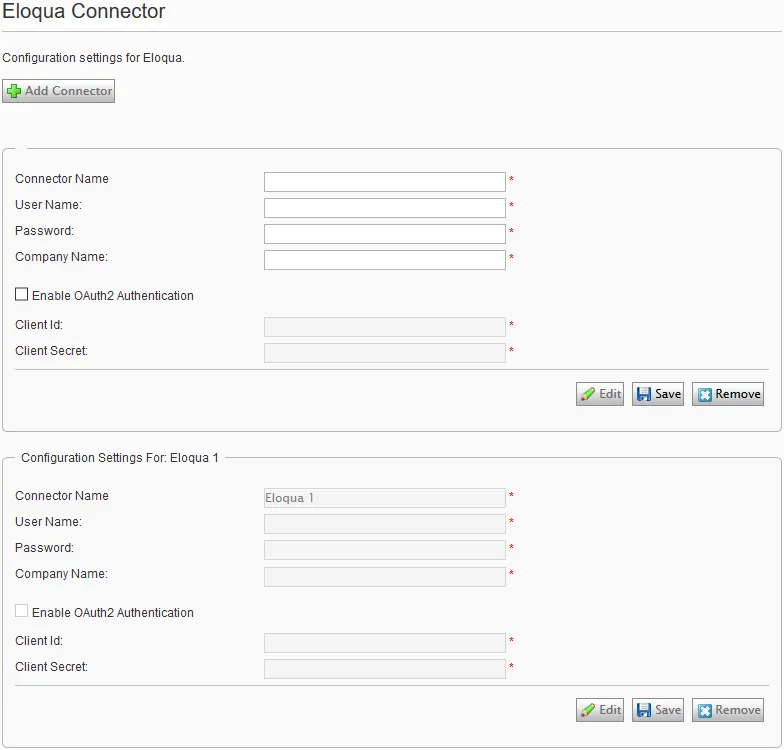
Task: Click the Eloqua 1 User Name field
Action: [384, 524]
